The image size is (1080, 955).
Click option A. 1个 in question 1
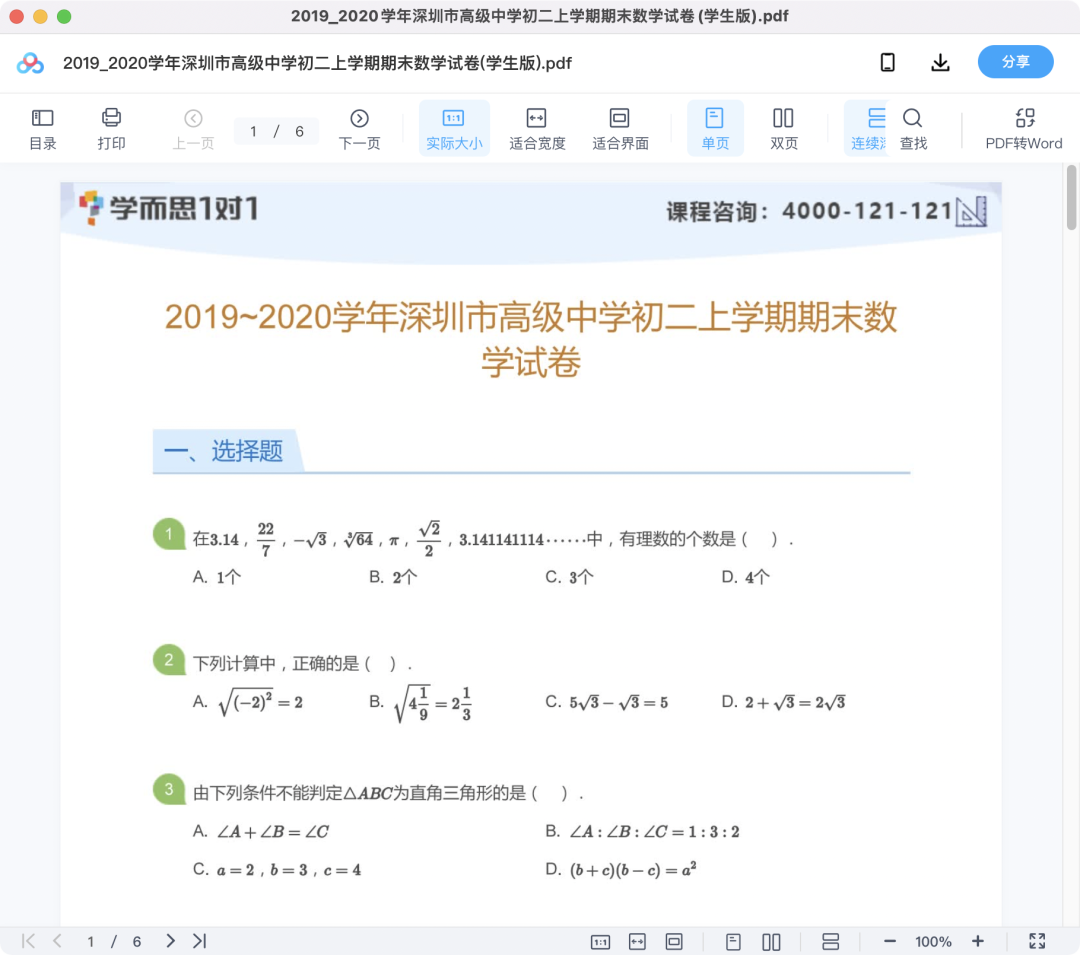pos(217,577)
